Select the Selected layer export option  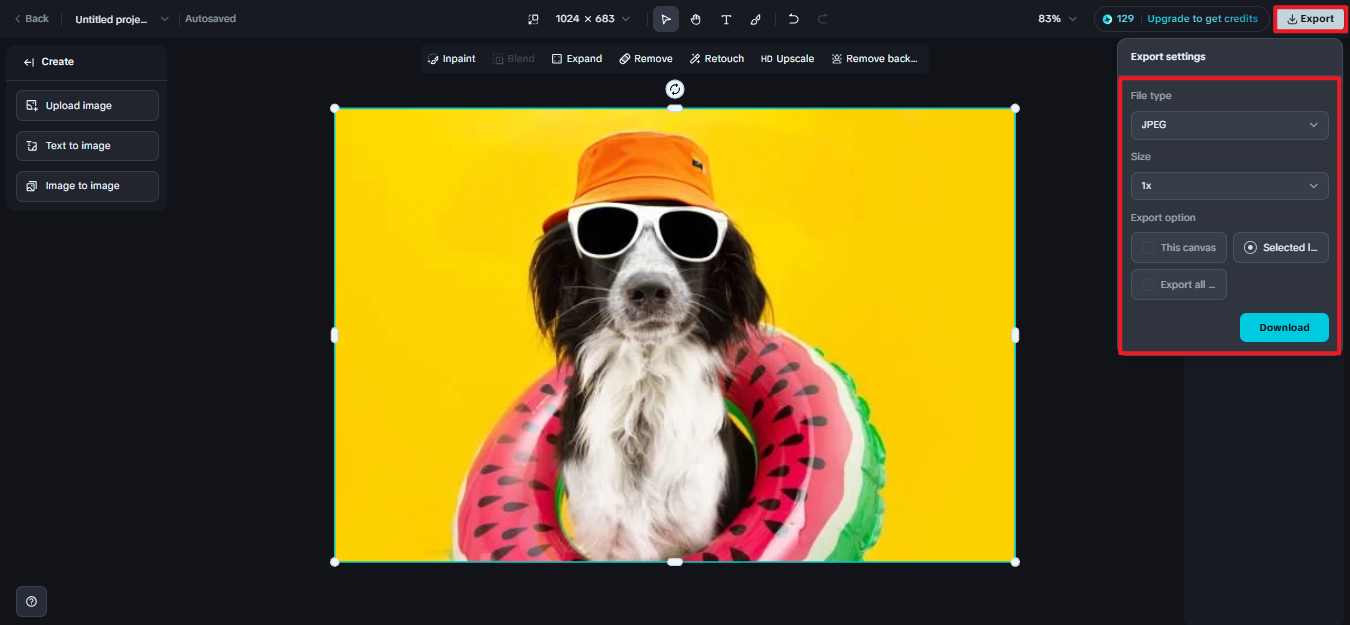tap(1281, 248)
